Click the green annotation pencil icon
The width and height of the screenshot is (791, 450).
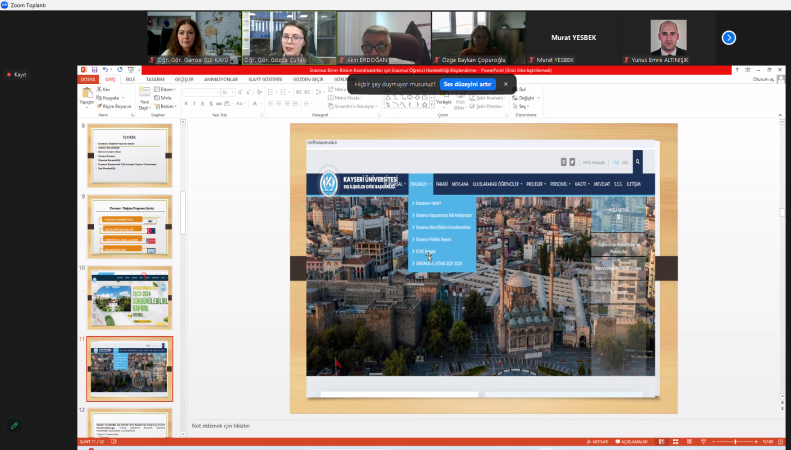pyautogui.click(x=15, y=425)
